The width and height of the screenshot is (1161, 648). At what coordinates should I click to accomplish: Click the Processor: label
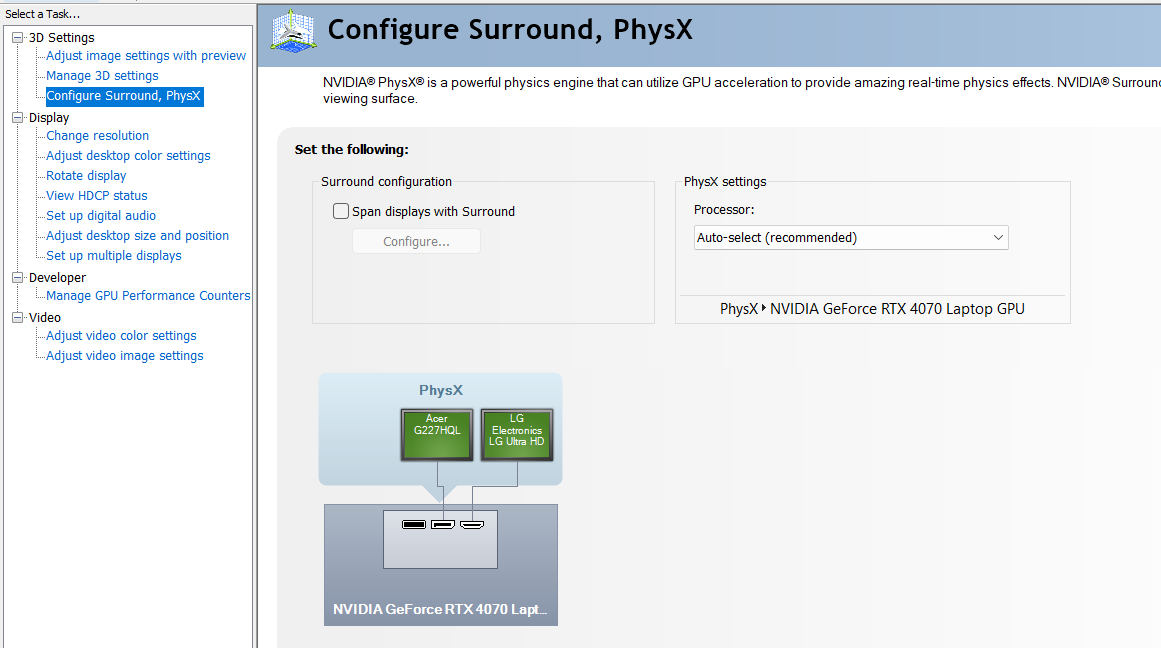point(724,210)
